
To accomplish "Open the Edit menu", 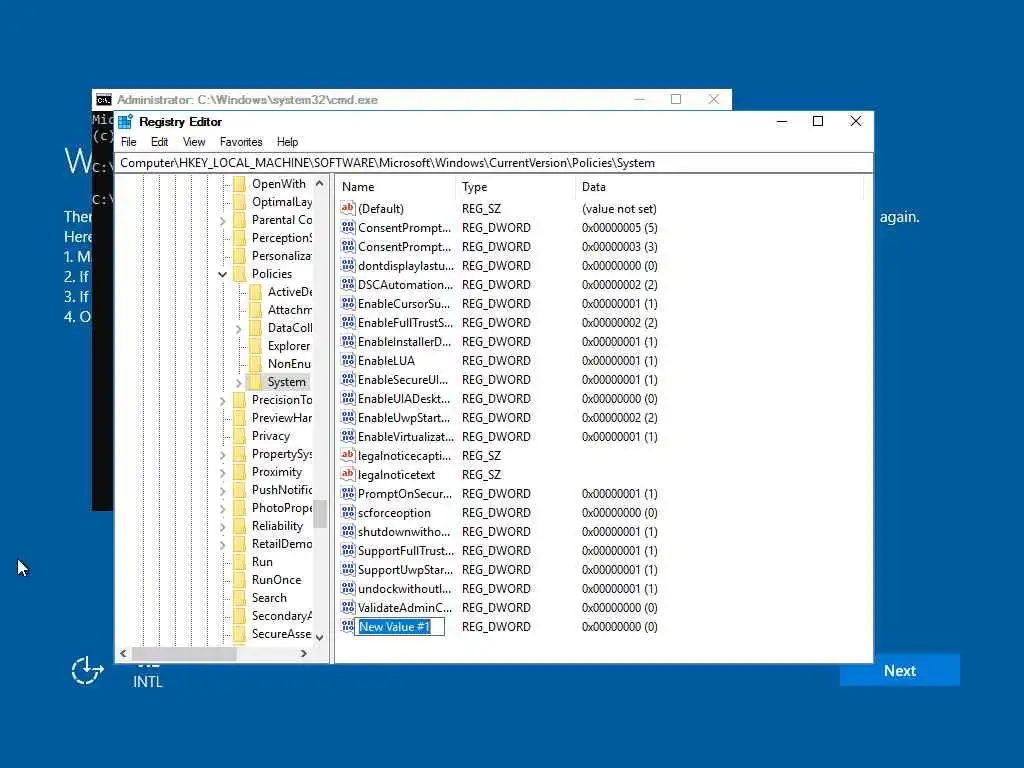I will pos(159,142).
